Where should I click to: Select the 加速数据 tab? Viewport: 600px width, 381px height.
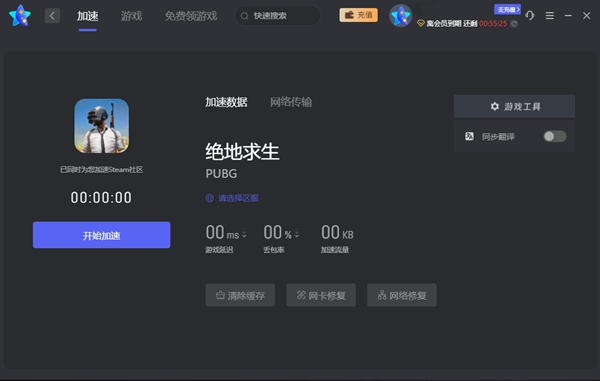(x=226, y=102)
